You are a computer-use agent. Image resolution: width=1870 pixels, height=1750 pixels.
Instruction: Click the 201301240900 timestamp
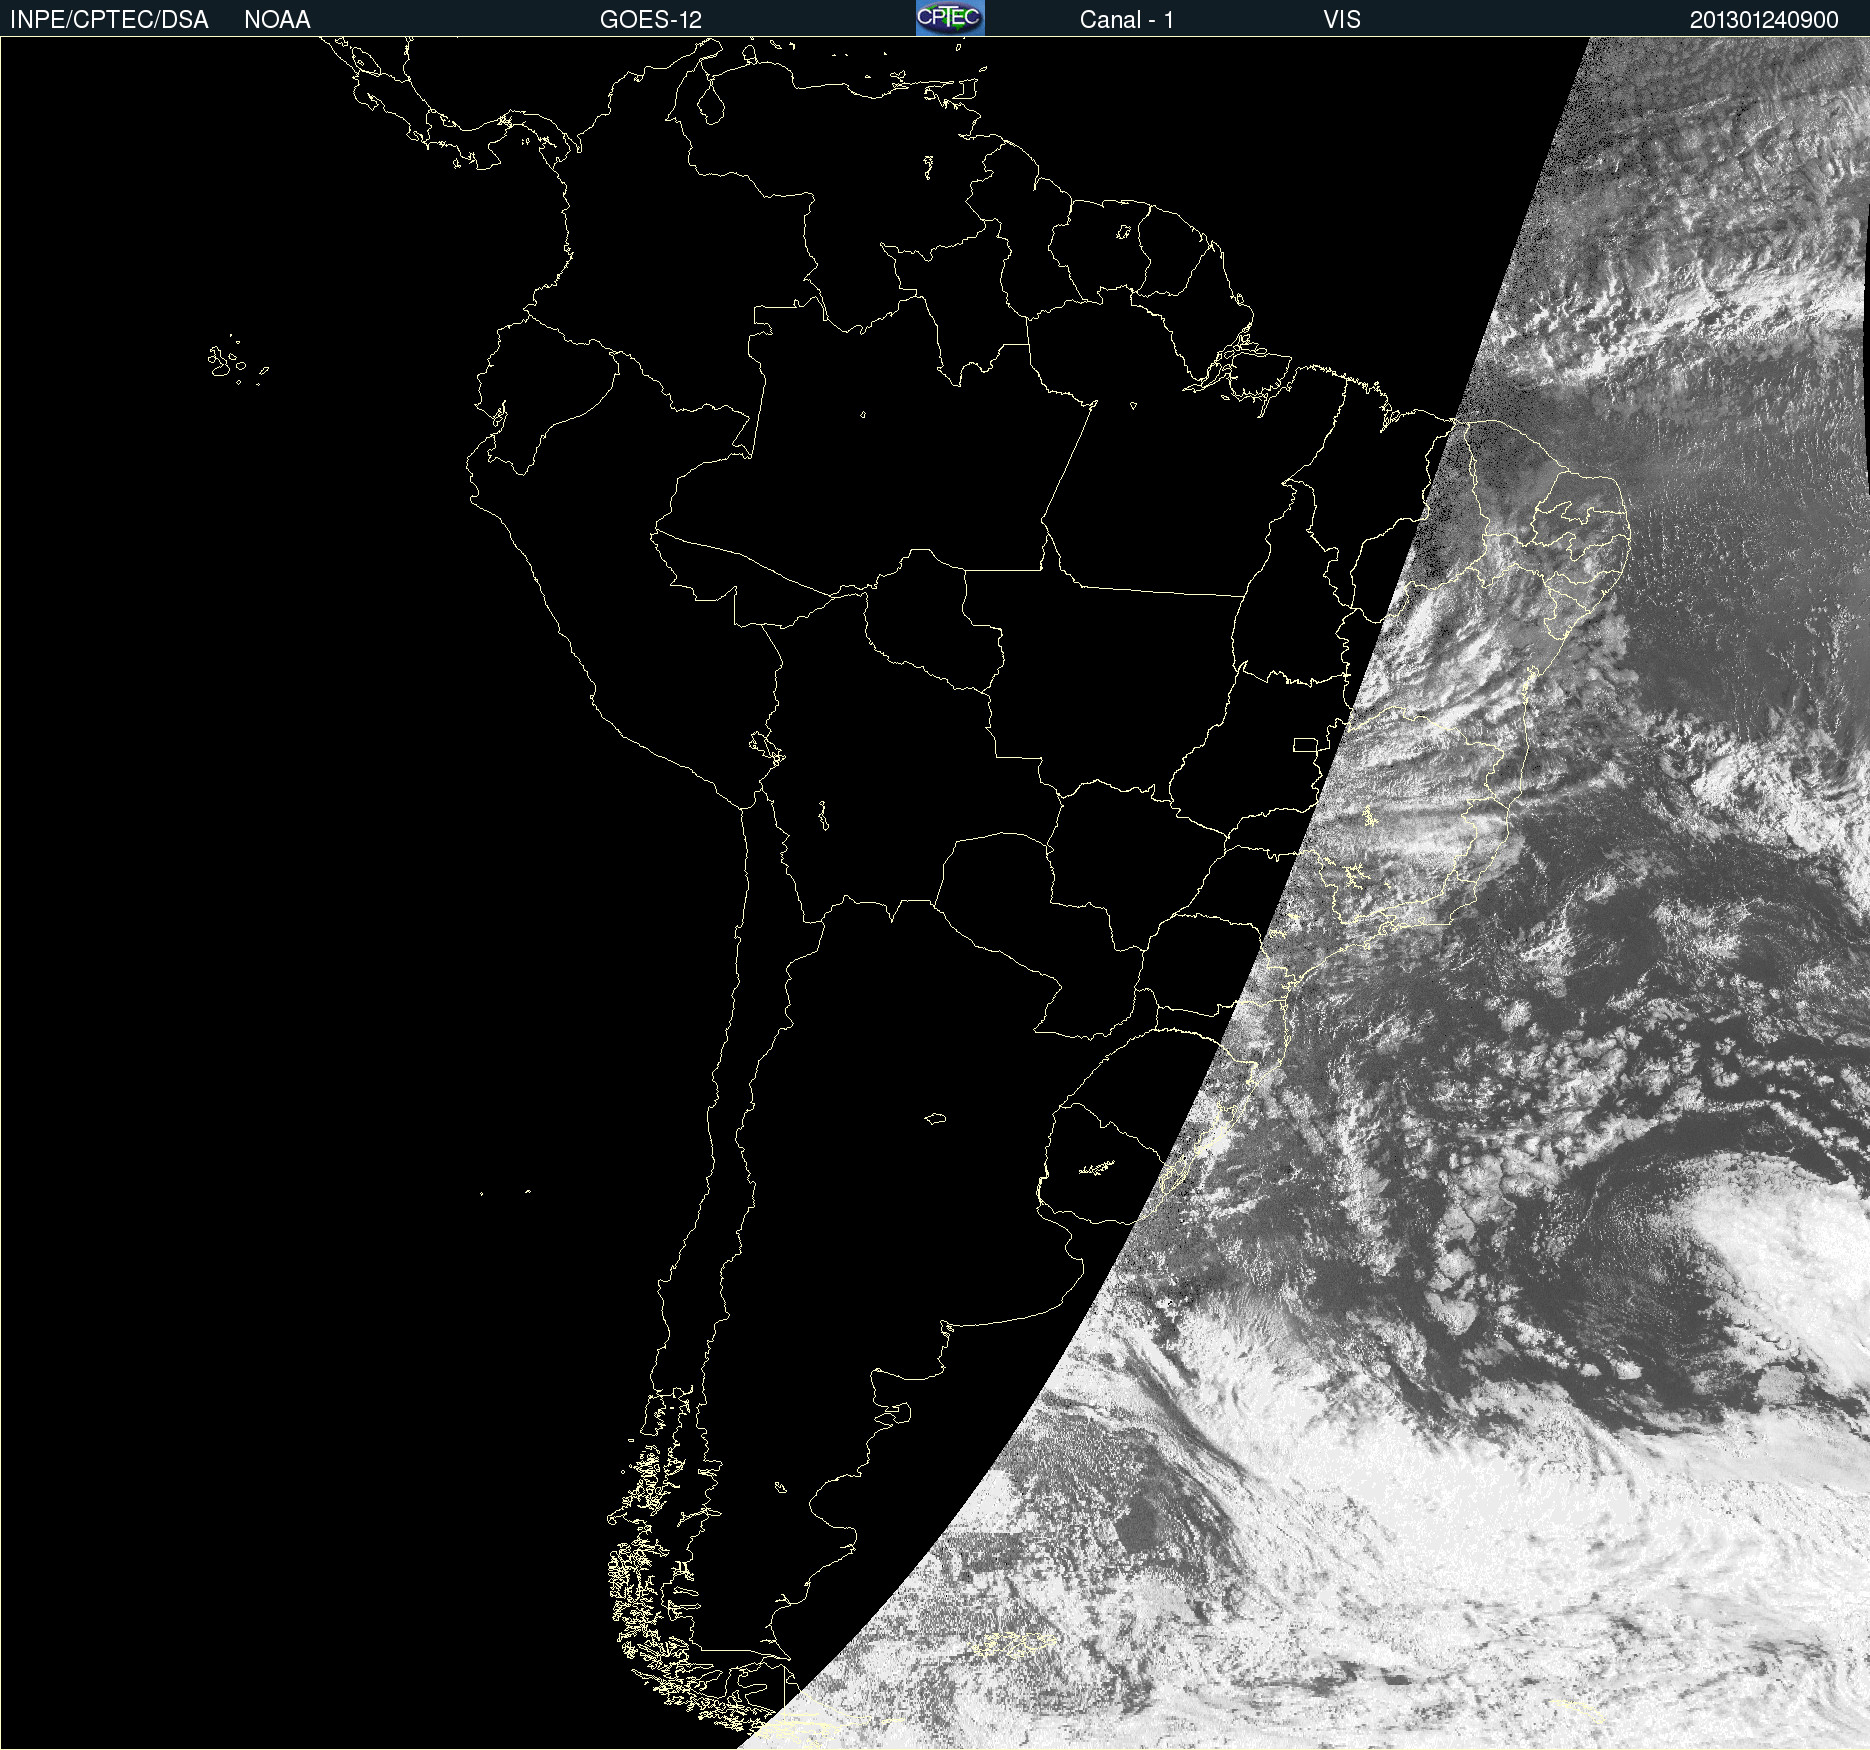(1764, 20)
